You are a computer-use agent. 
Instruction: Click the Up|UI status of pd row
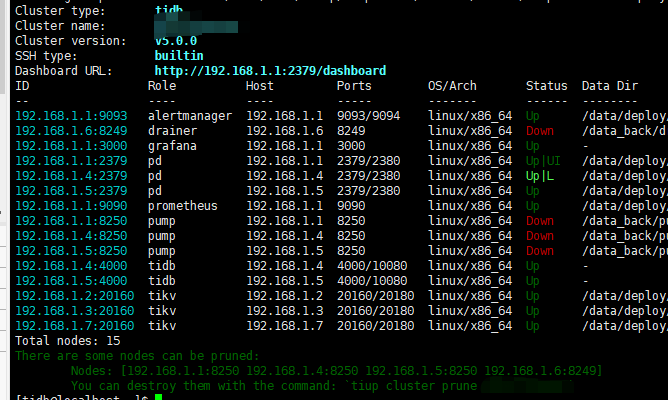click(x=543, y=161)
